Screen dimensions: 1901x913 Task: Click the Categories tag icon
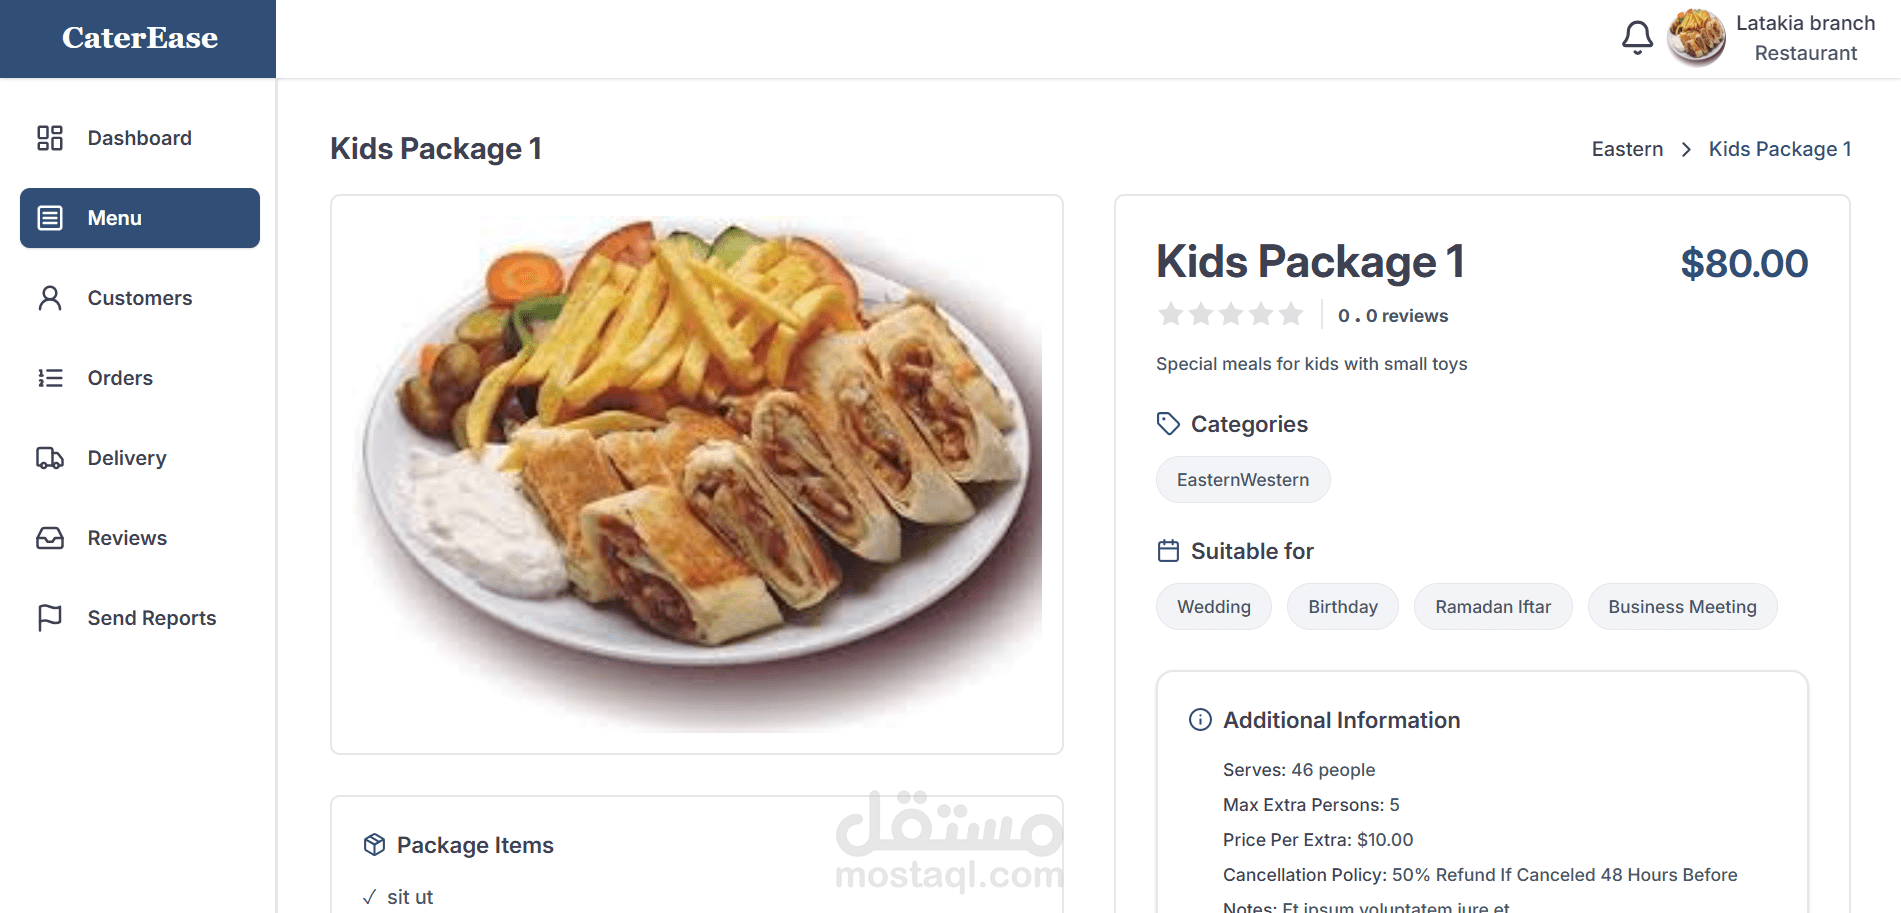[x=1168, y=424]
